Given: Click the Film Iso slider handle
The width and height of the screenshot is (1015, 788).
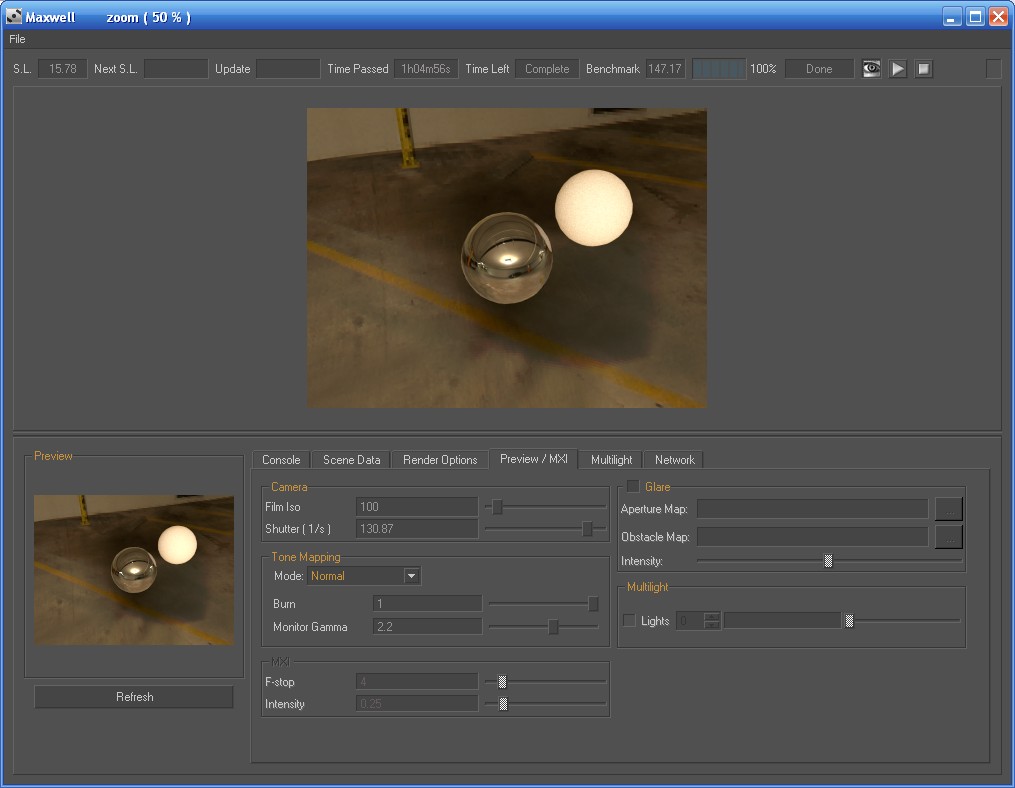Looking at the screenshot, I should [x=497, y=506].
